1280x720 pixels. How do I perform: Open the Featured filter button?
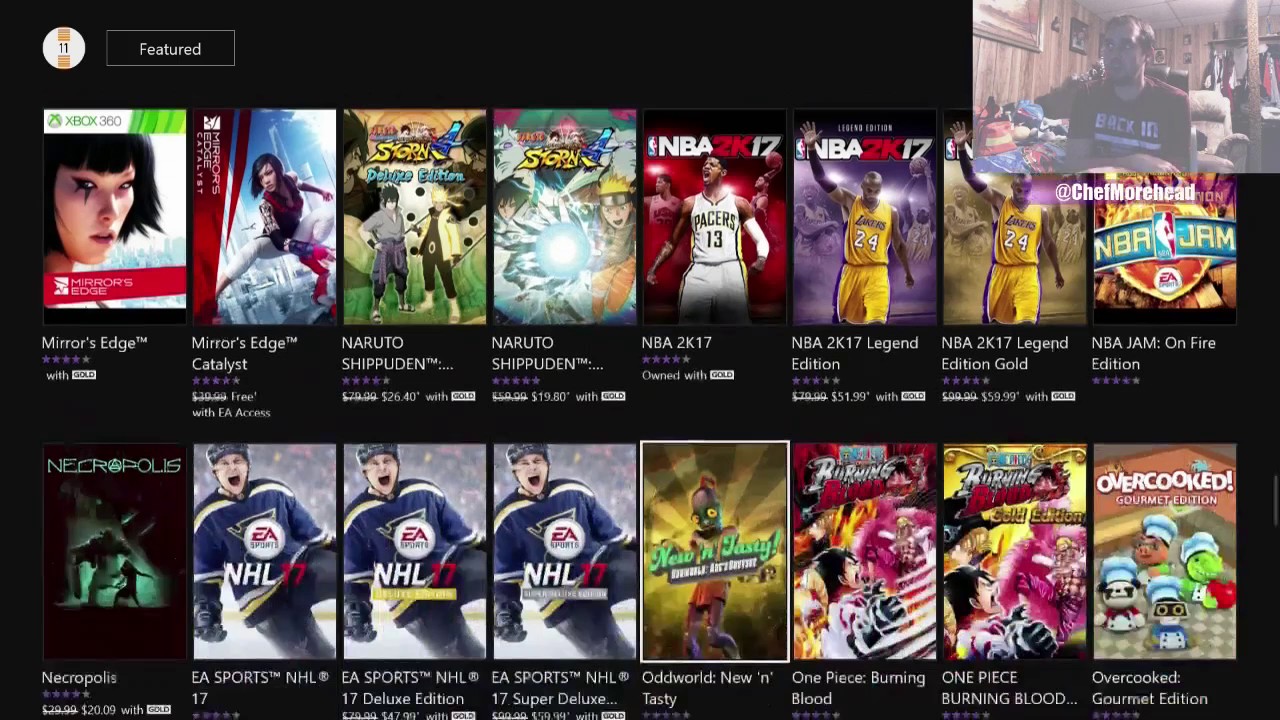pos(170,49)
